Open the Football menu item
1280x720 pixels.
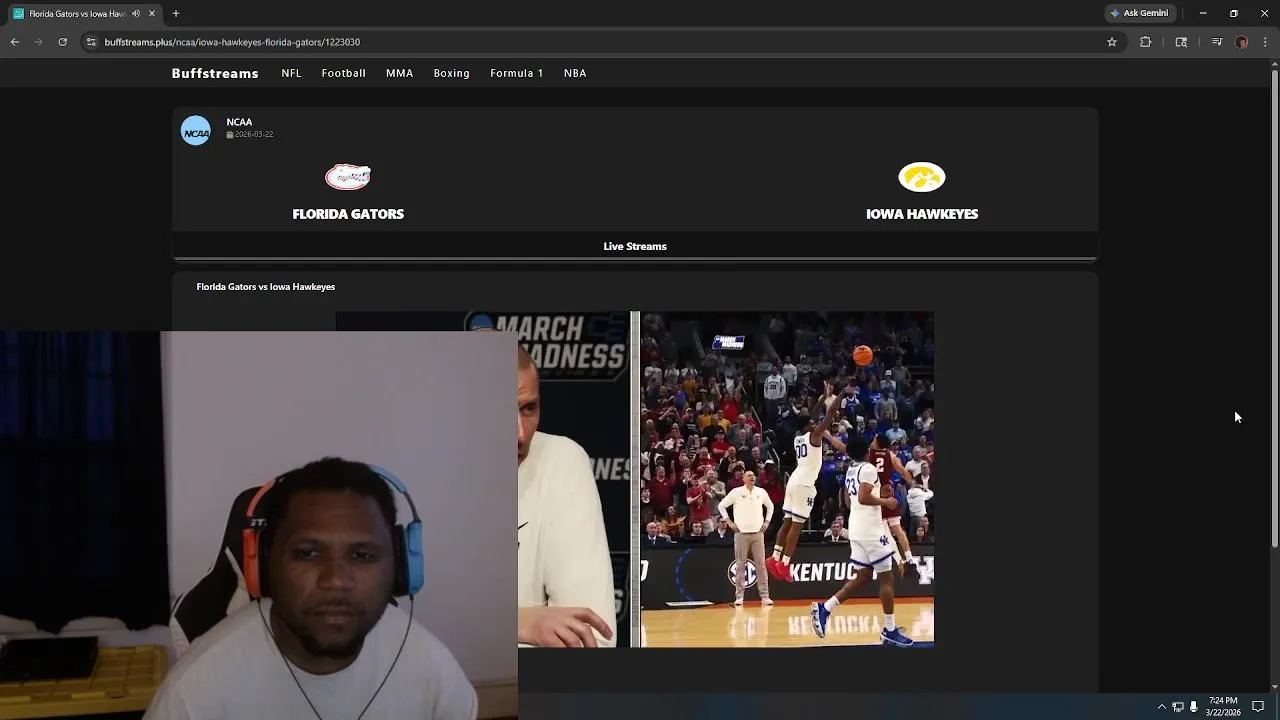tap(343, 73)
